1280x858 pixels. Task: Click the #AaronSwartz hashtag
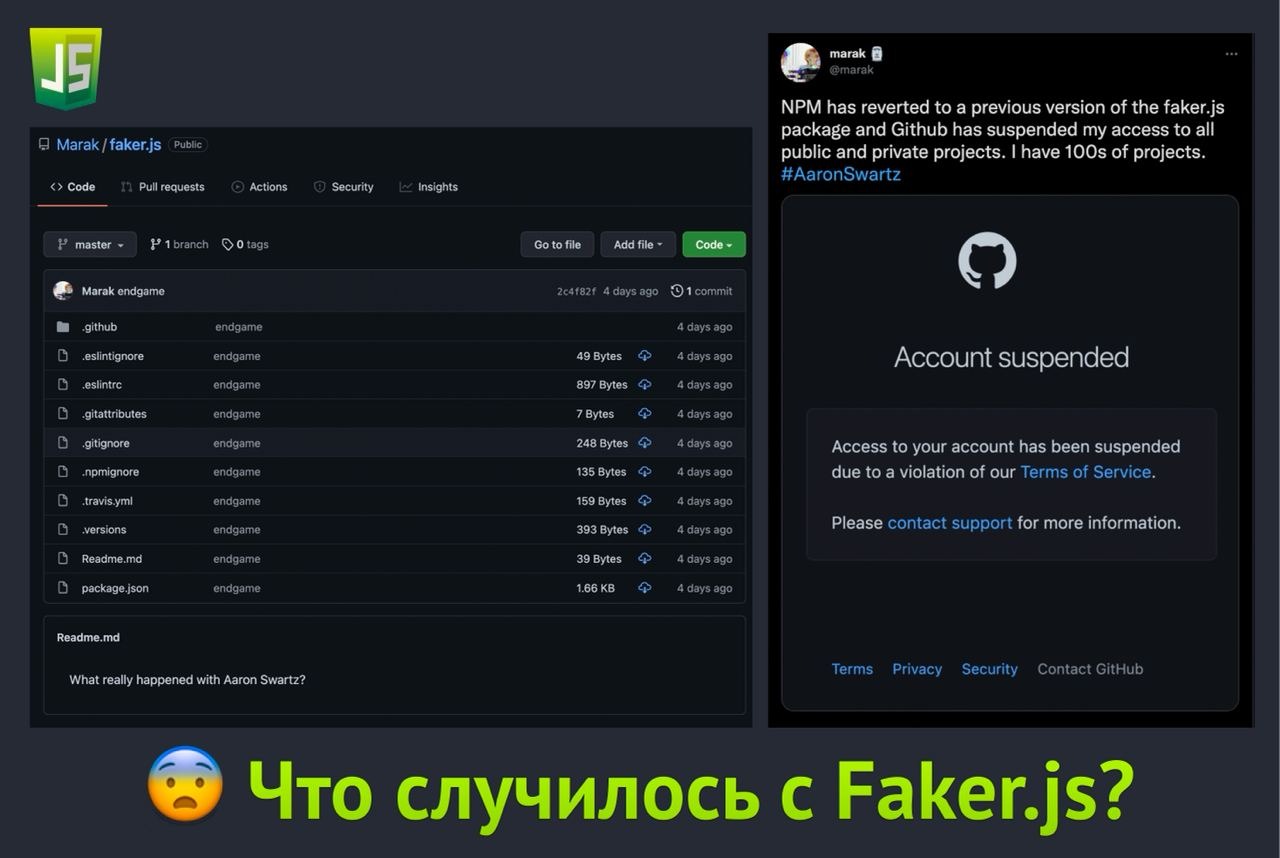841,174
